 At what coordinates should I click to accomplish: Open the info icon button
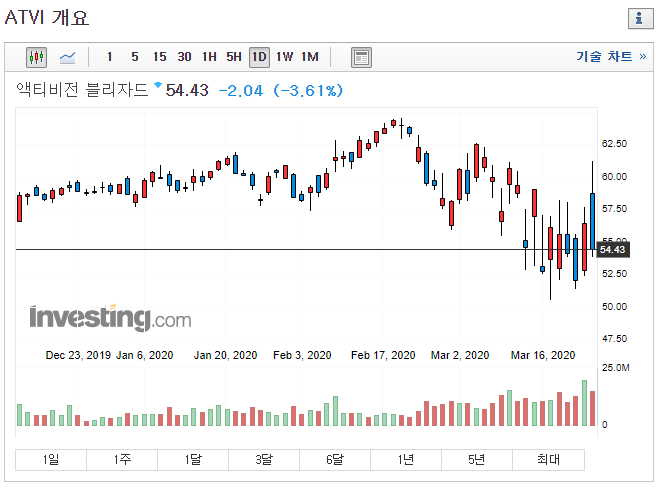[640, 18]
